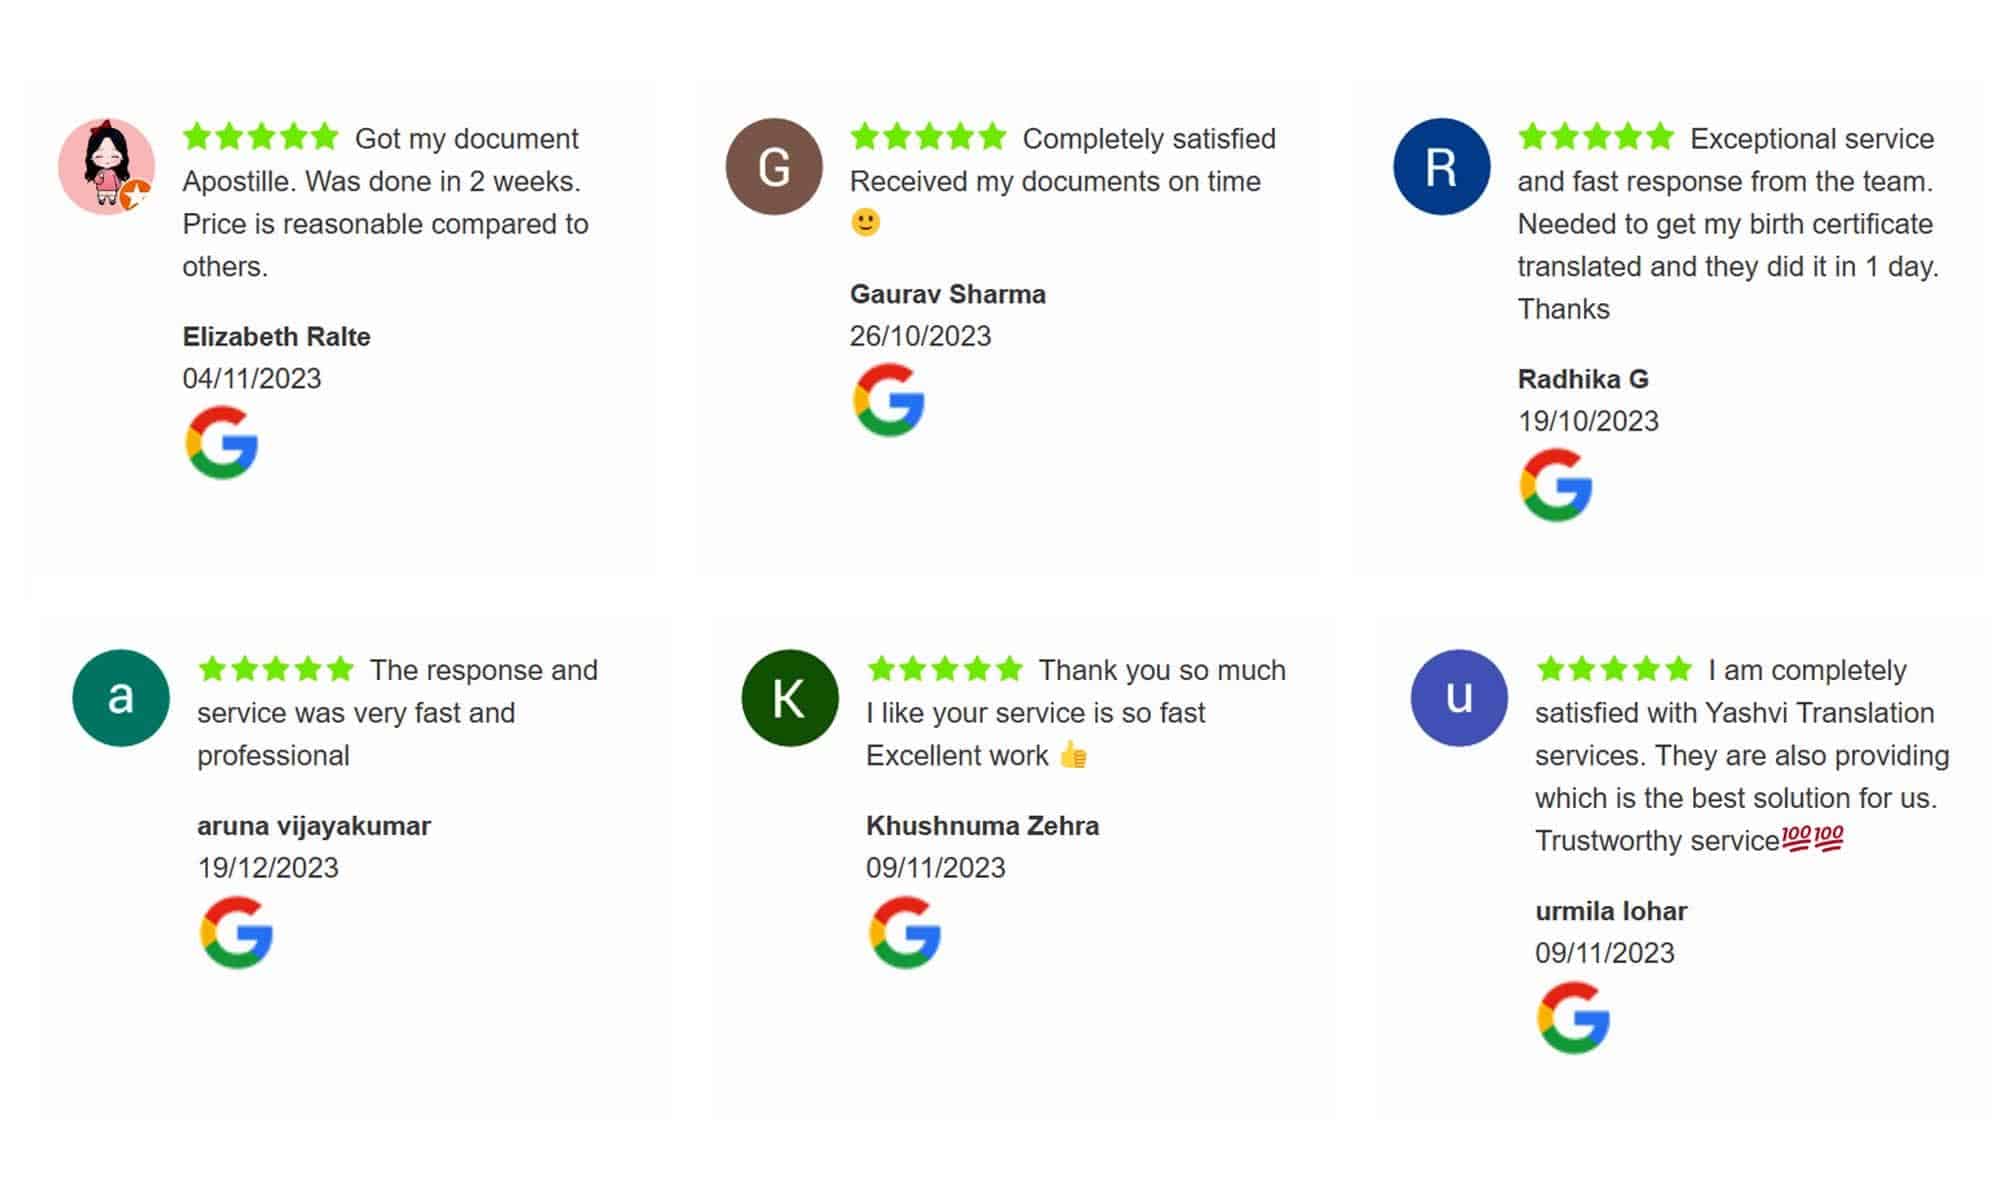Click the purple u avatar circle
The height and width of the screenshot is (1200, 2000).
pos(1458,698)
